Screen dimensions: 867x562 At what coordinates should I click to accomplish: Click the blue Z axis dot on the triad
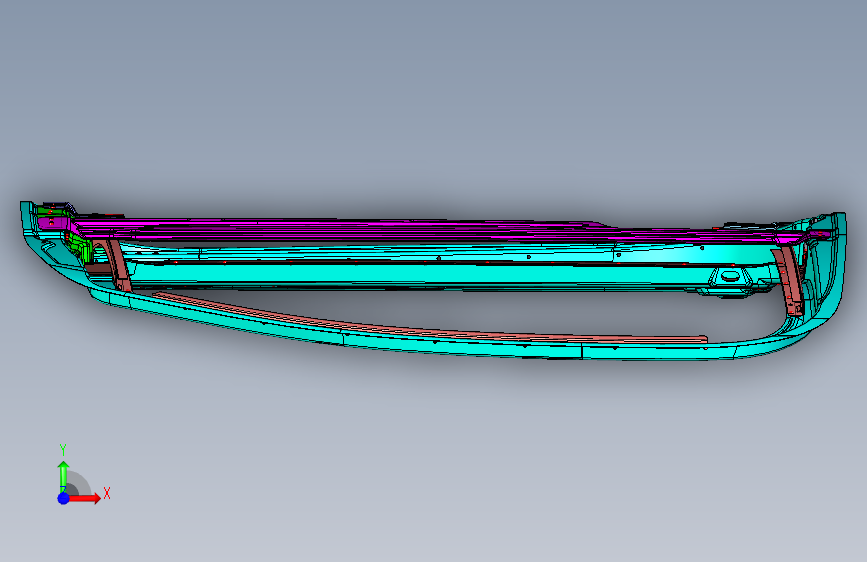click(x=64, y=498)
